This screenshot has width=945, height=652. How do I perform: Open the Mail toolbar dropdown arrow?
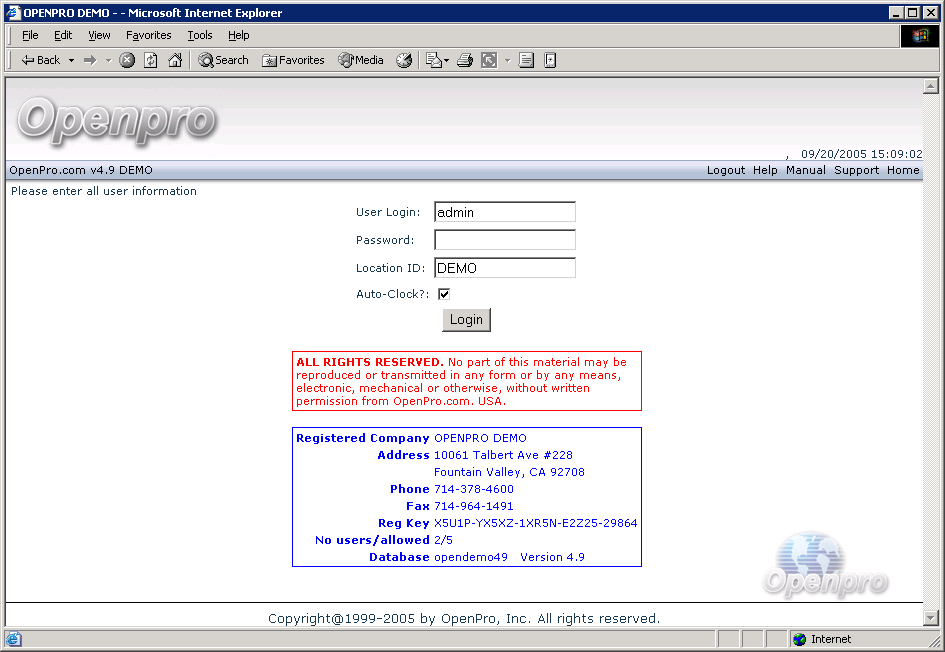tap(447, 60)
